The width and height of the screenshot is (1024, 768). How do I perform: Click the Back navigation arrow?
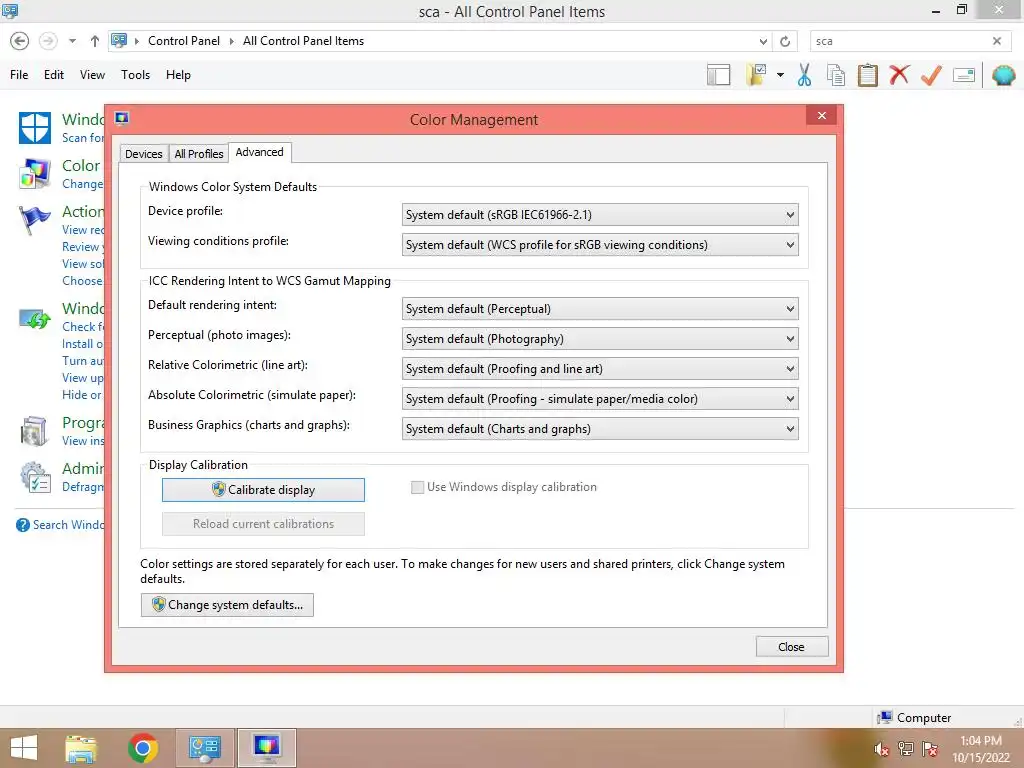(20, 41)
